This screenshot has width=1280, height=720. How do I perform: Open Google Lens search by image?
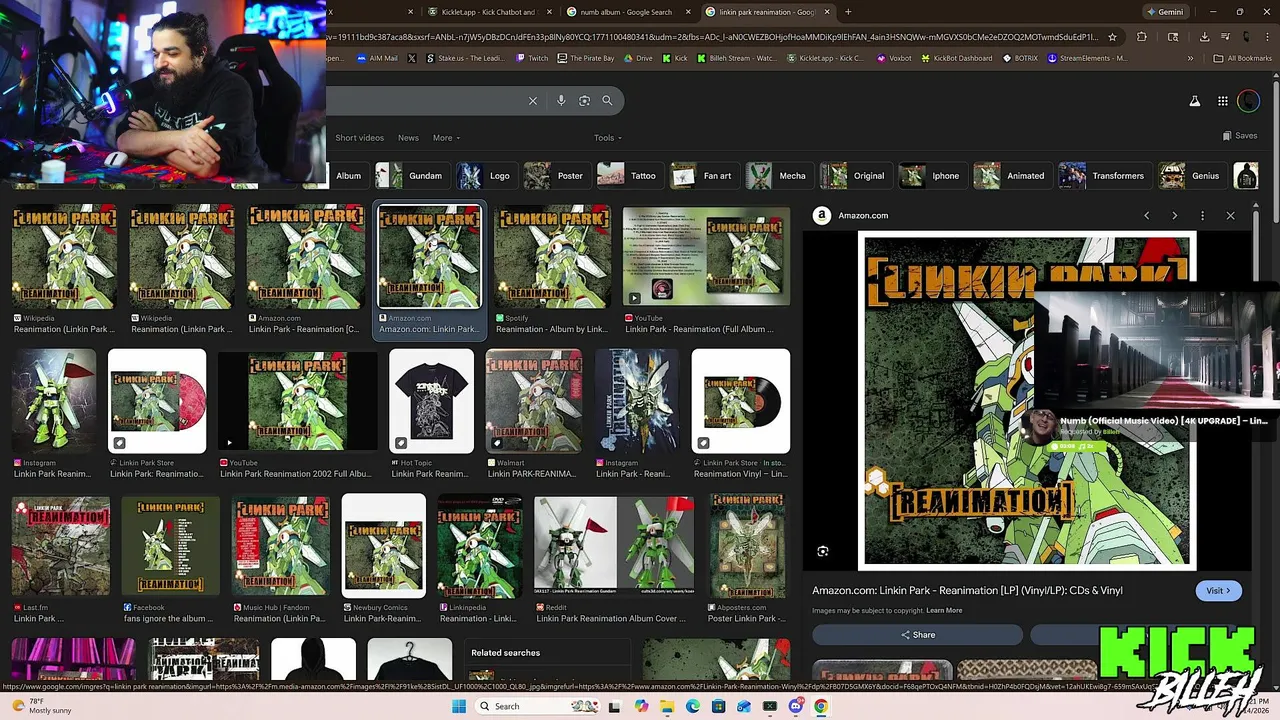pyautogui.click(x=584, y=101)
